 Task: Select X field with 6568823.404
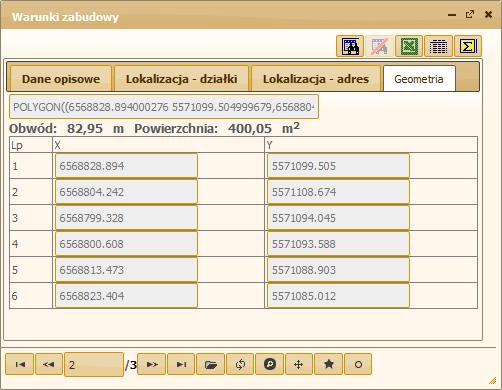pos(126,296)
